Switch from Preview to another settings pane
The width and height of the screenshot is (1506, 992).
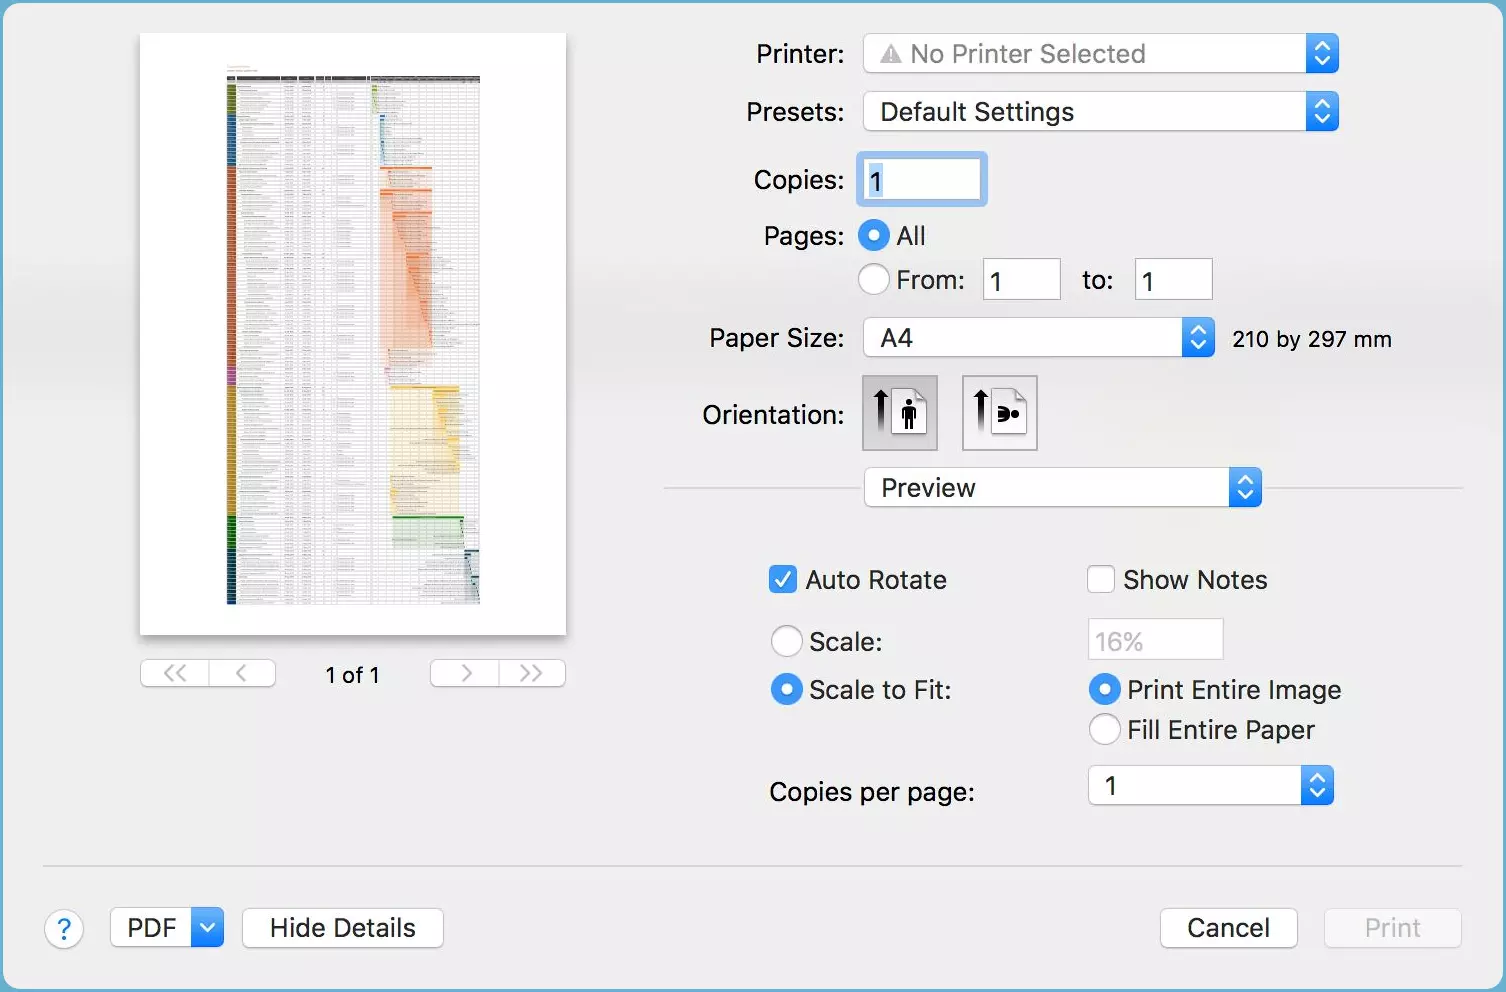click(x=1245, y=487)
